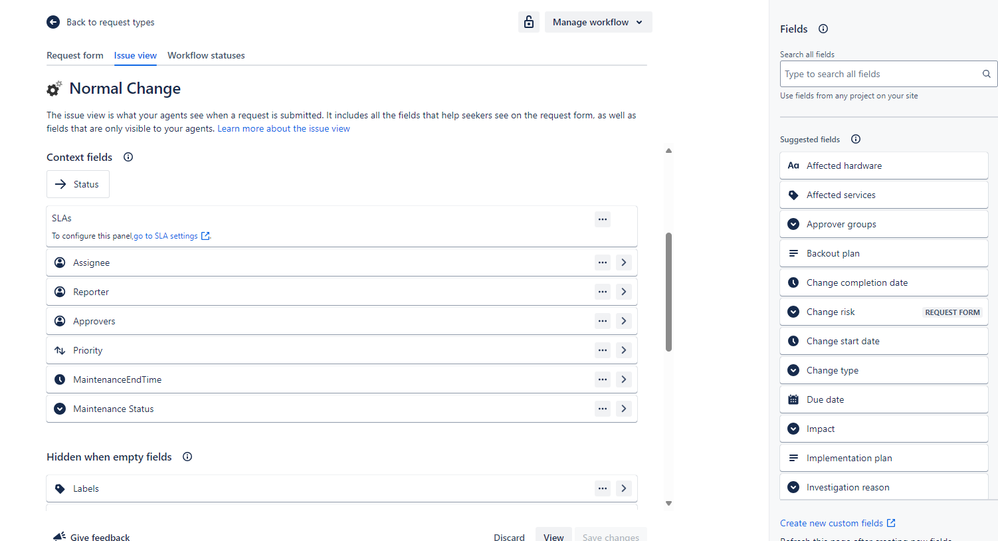The image size is (998, 541).
Task: Open the Hidden when empty fields info icon
Action: click(x=187, y=457)
